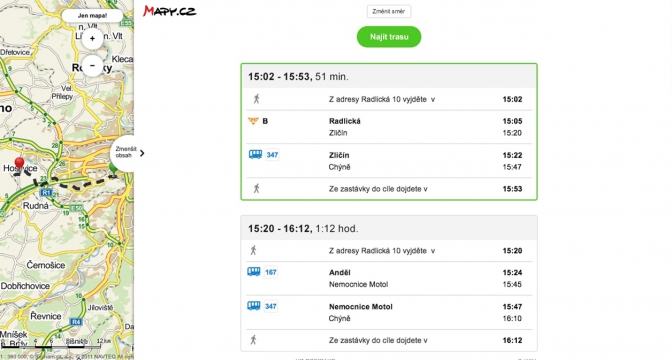
Task: Click the bus icon for Anděl connection
Action: (x=254, y=272)
